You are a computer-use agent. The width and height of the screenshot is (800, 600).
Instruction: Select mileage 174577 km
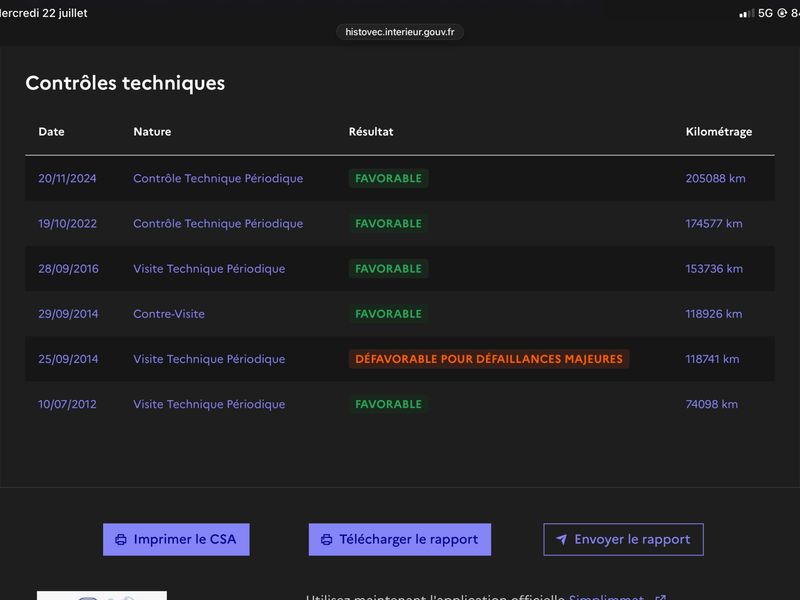pos(714,223)
